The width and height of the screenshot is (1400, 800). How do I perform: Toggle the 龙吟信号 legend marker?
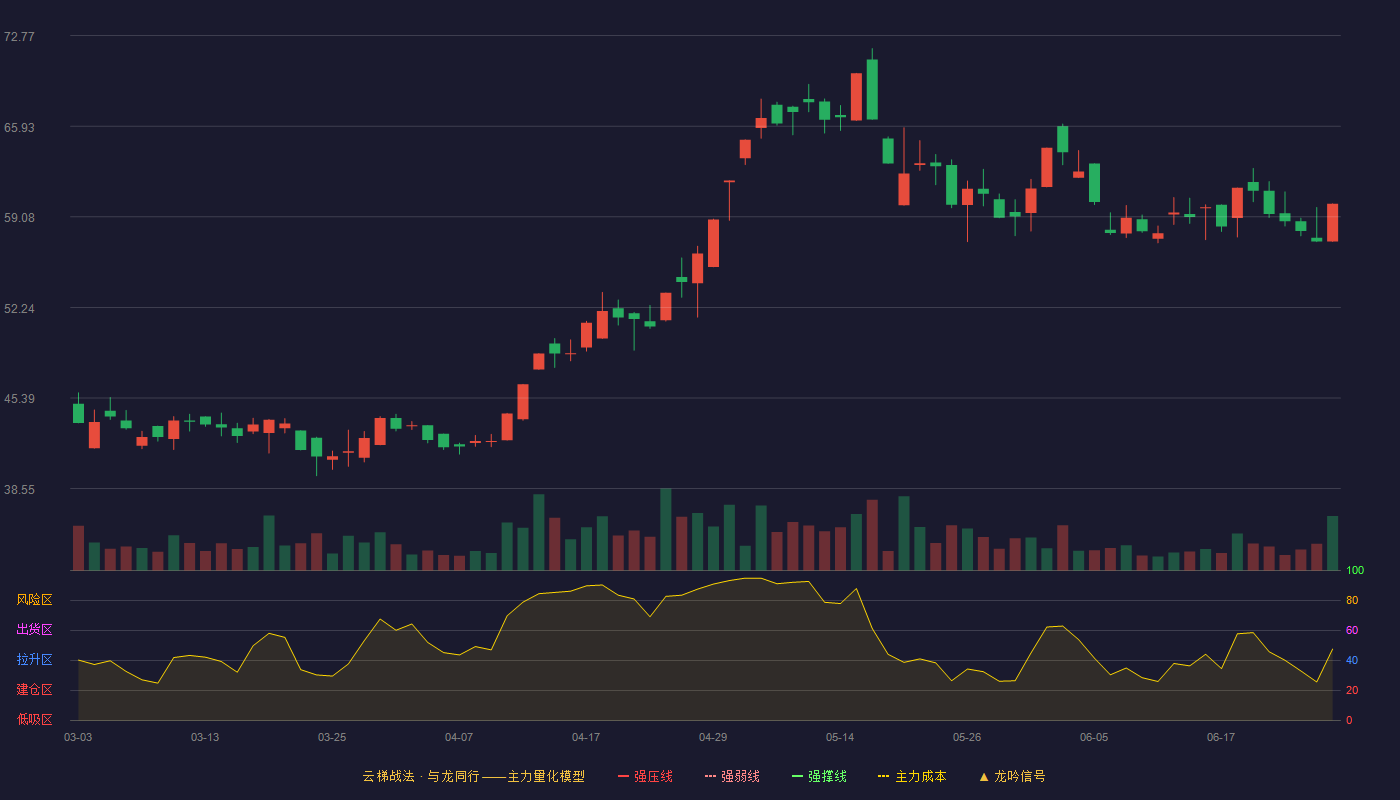1012,776
